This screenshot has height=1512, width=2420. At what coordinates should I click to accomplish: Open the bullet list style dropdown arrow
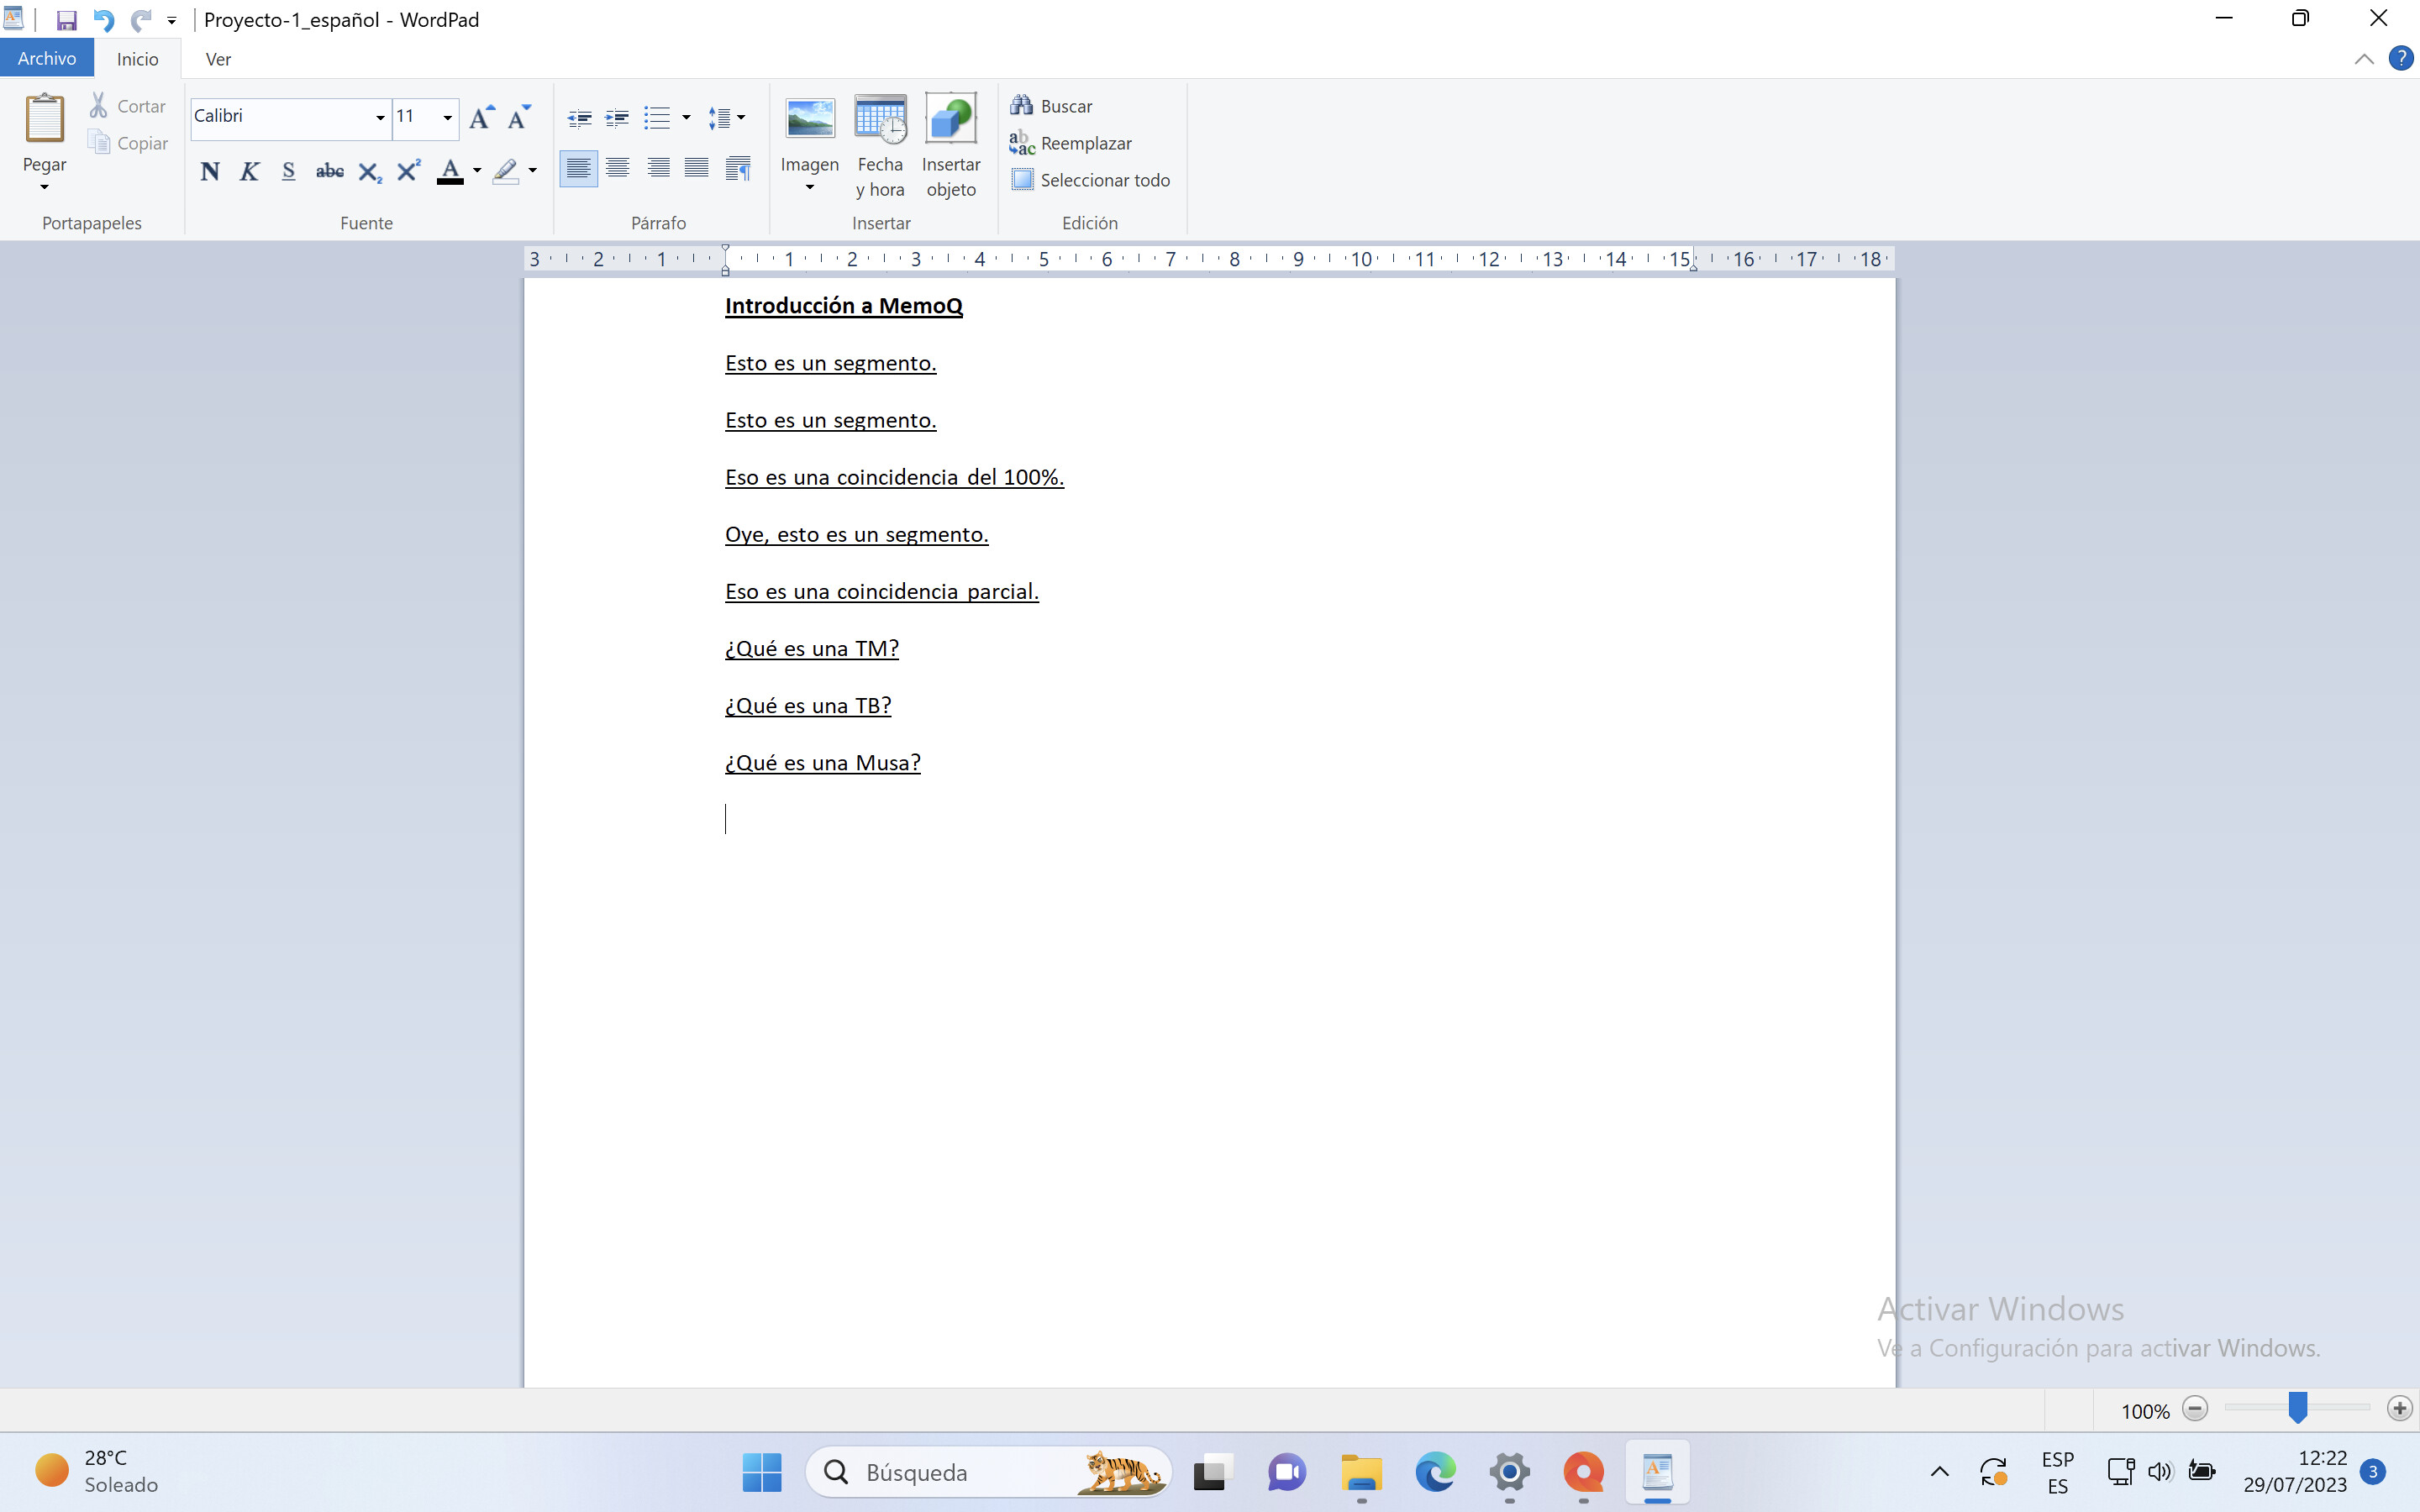[686, 118]
